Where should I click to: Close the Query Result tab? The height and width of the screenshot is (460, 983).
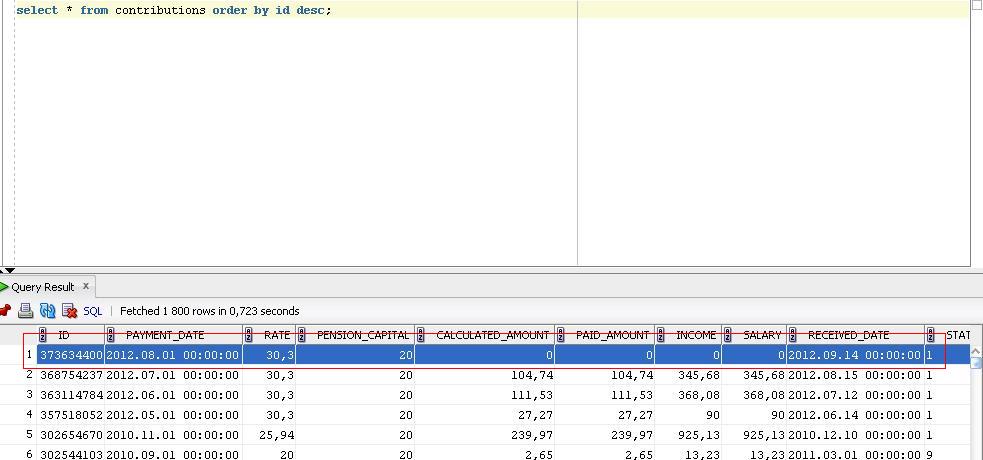click(x=86, y=286)
